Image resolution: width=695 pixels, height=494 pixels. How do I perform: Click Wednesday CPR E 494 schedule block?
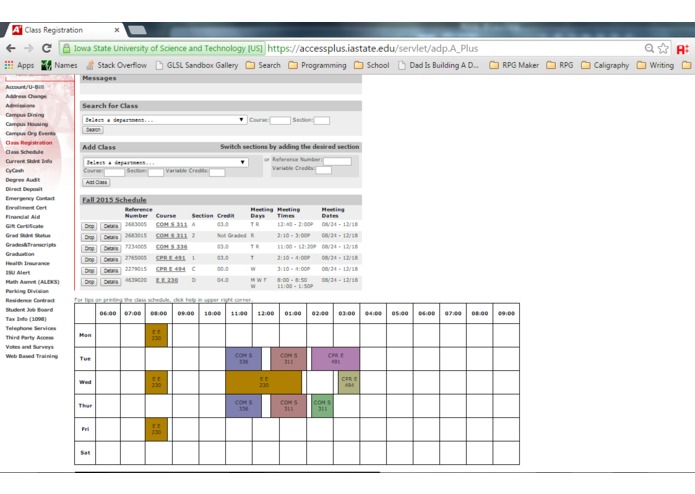pos(349,382)
